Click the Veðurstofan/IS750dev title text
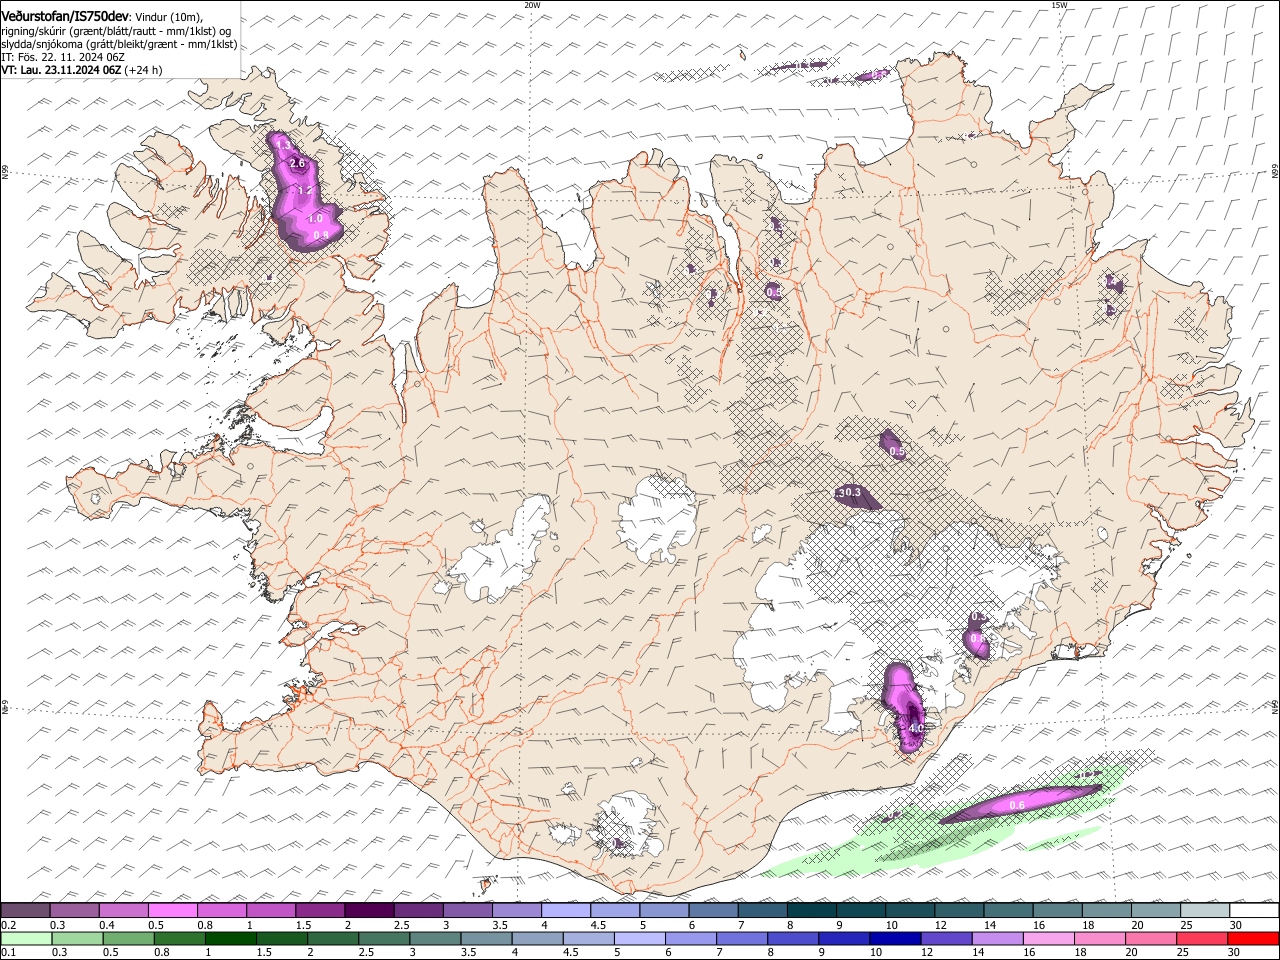The width and height of the screenshot is (1280, 960). 65,16
